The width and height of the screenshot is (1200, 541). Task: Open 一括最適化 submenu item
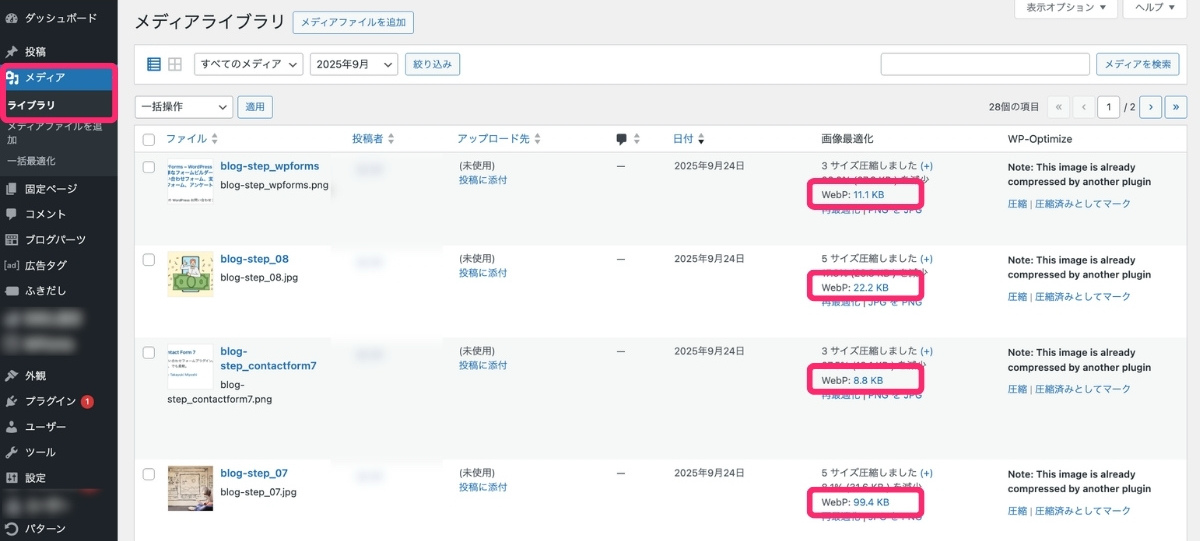(x=31, y=160)
